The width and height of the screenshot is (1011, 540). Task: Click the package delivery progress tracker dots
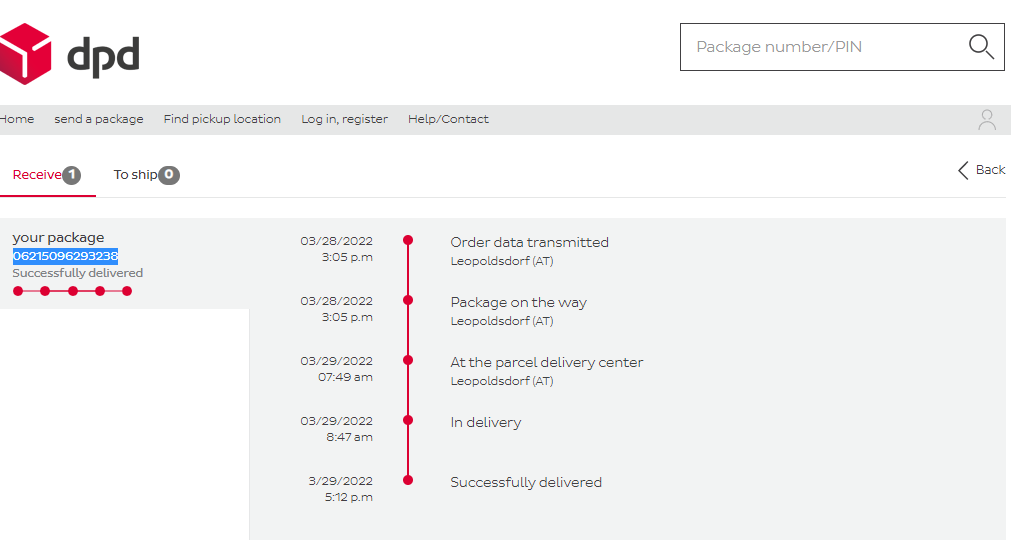point(72,291)
